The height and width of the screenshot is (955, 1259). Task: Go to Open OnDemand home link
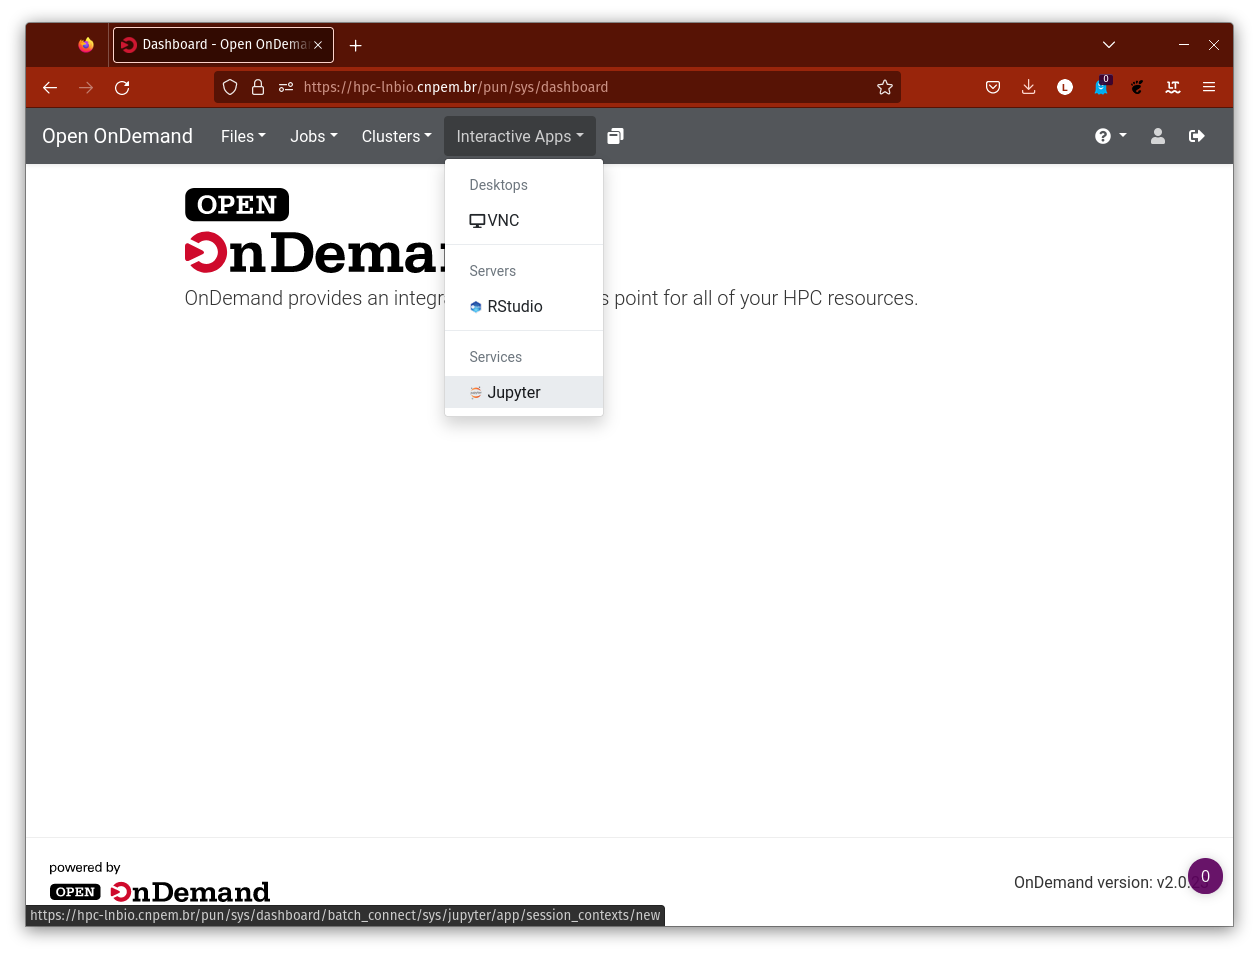(x=117, y=136)
